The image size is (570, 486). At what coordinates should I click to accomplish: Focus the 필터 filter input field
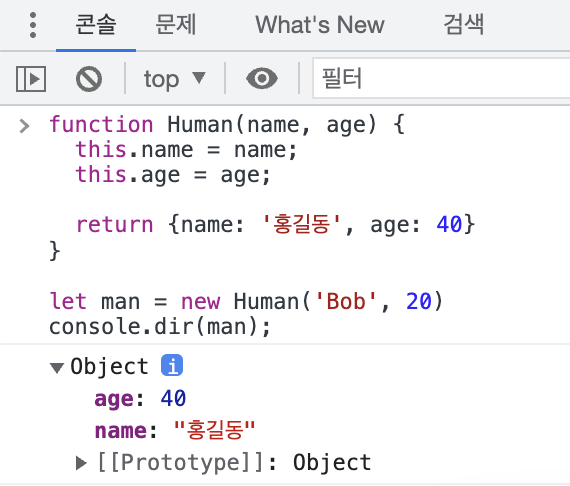441,79
